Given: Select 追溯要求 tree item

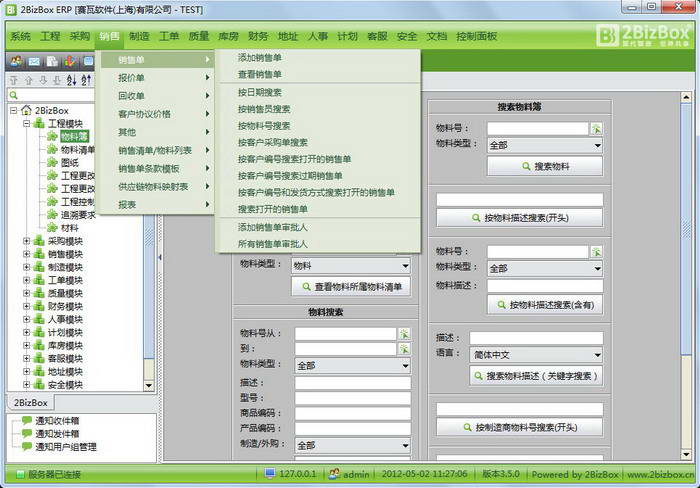Looking at the screenshot, I should (x=78, y=215).
